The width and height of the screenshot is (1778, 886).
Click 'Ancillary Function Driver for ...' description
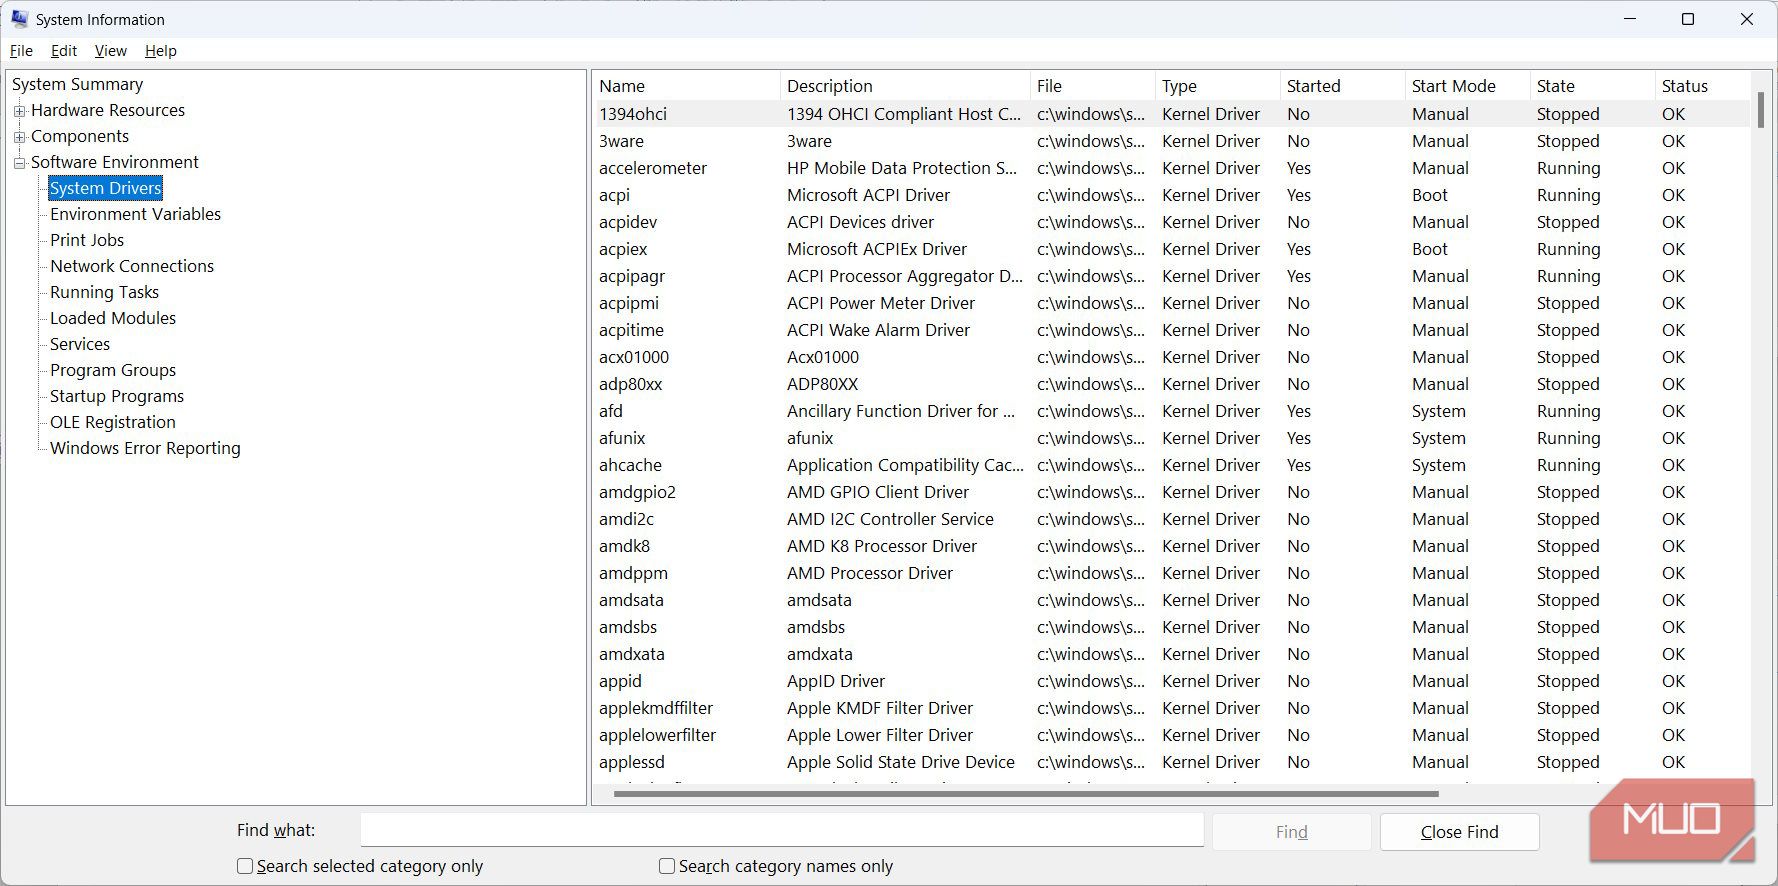click(901, 411)
